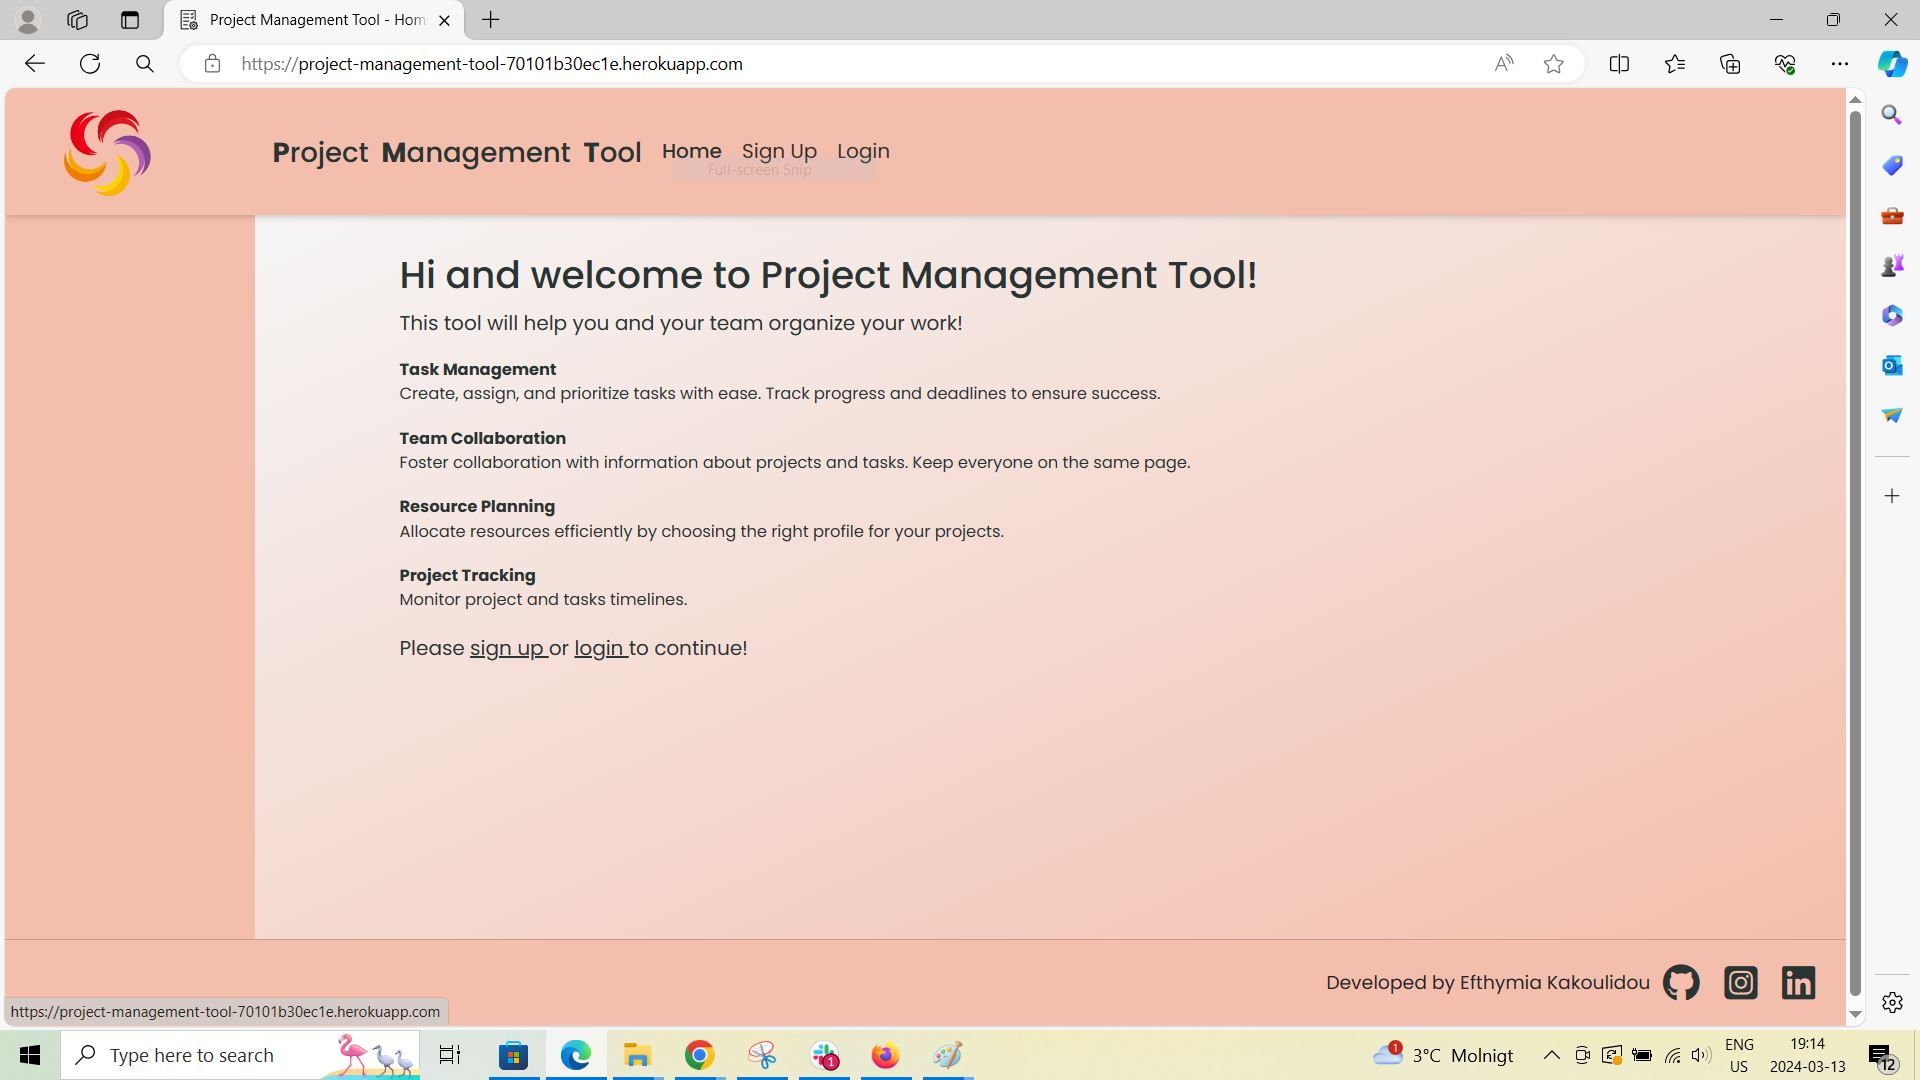Viewport: 1920px width, 1080px height.
Task: Expand sidebar customization with the plus button
Action: pos(1891,495)
